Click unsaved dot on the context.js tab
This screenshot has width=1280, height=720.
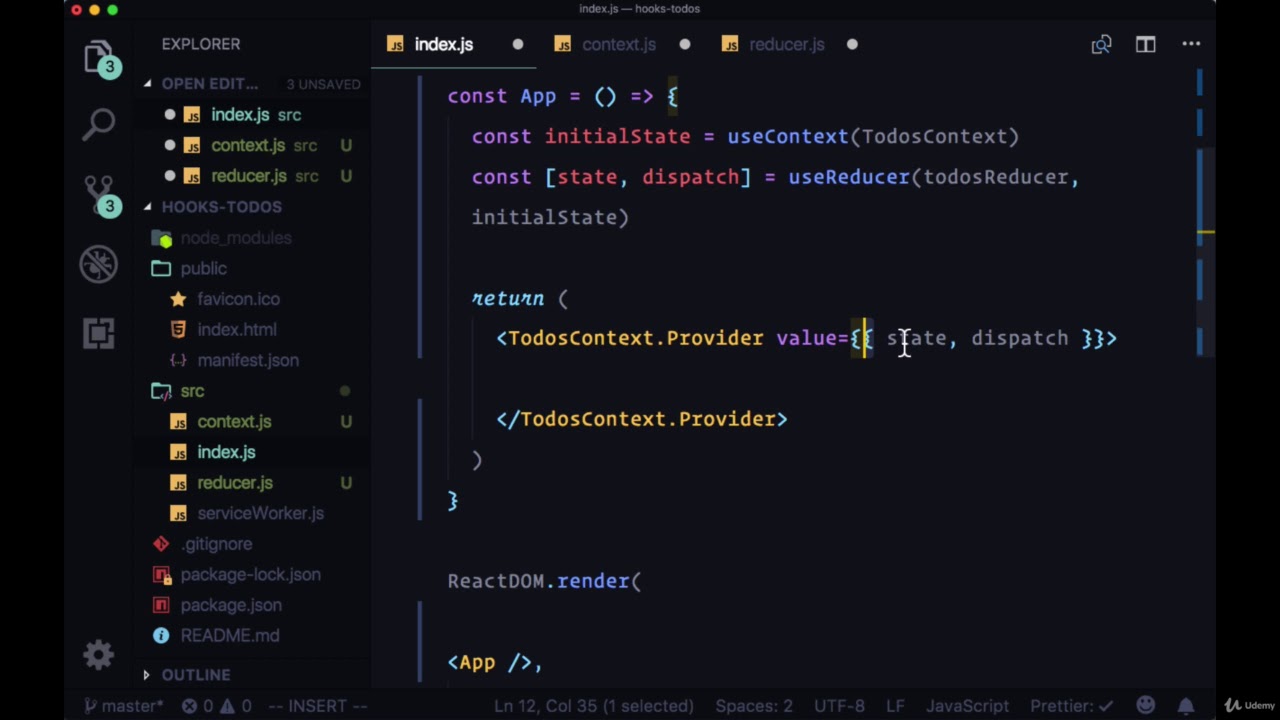pyautogui.click(x=685, y=44)
